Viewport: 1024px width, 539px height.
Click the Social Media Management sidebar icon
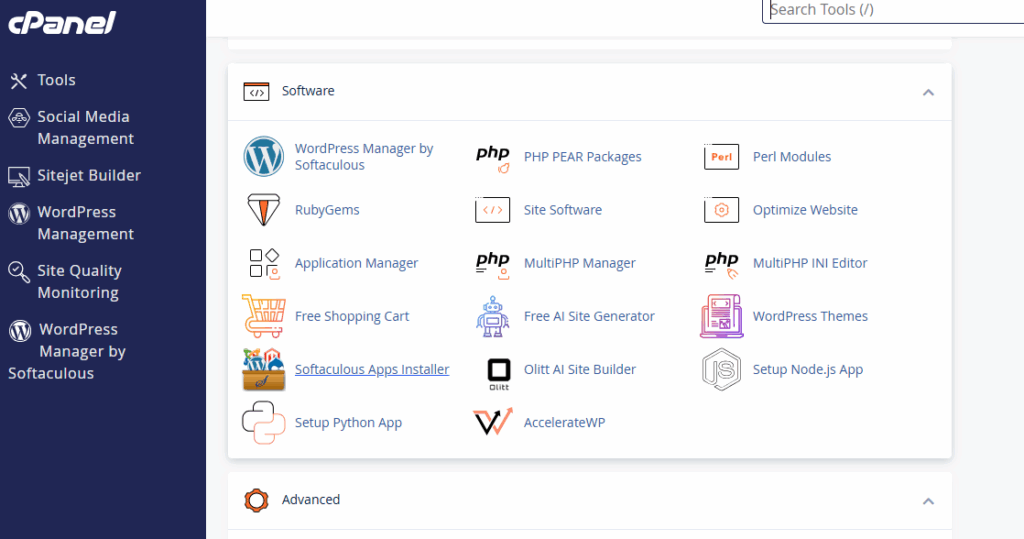point(19,118)
